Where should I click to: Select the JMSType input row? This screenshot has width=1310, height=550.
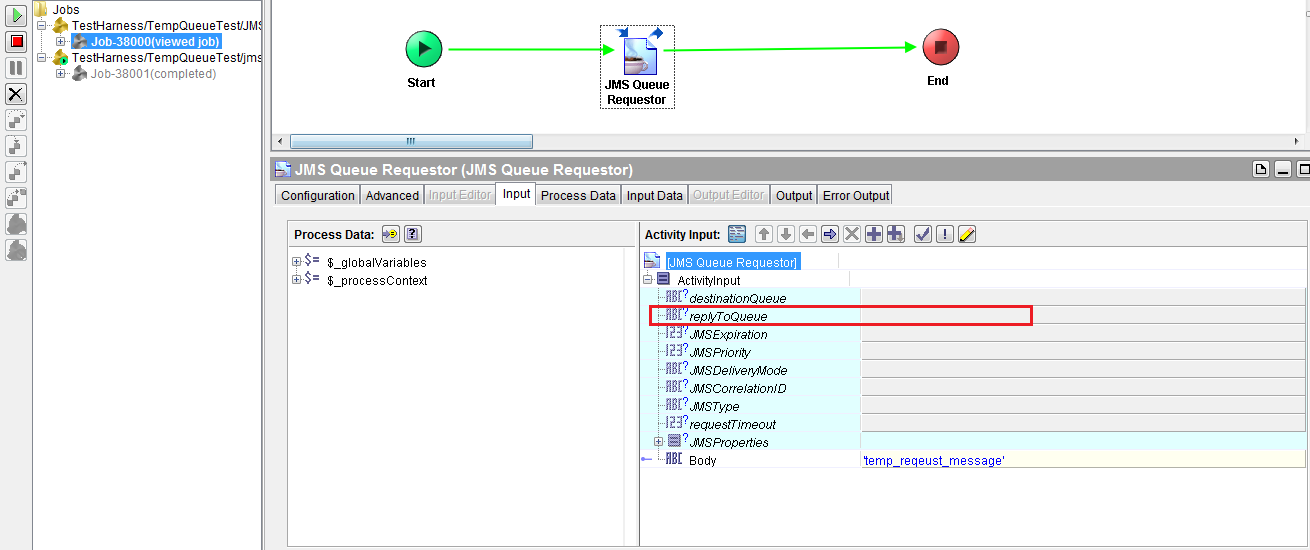[x=714, y=406]
